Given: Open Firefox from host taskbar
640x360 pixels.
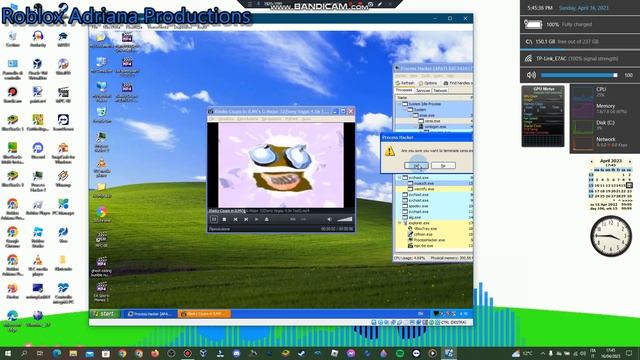Looking at the screenshot, I should click(x=155, y=353).
